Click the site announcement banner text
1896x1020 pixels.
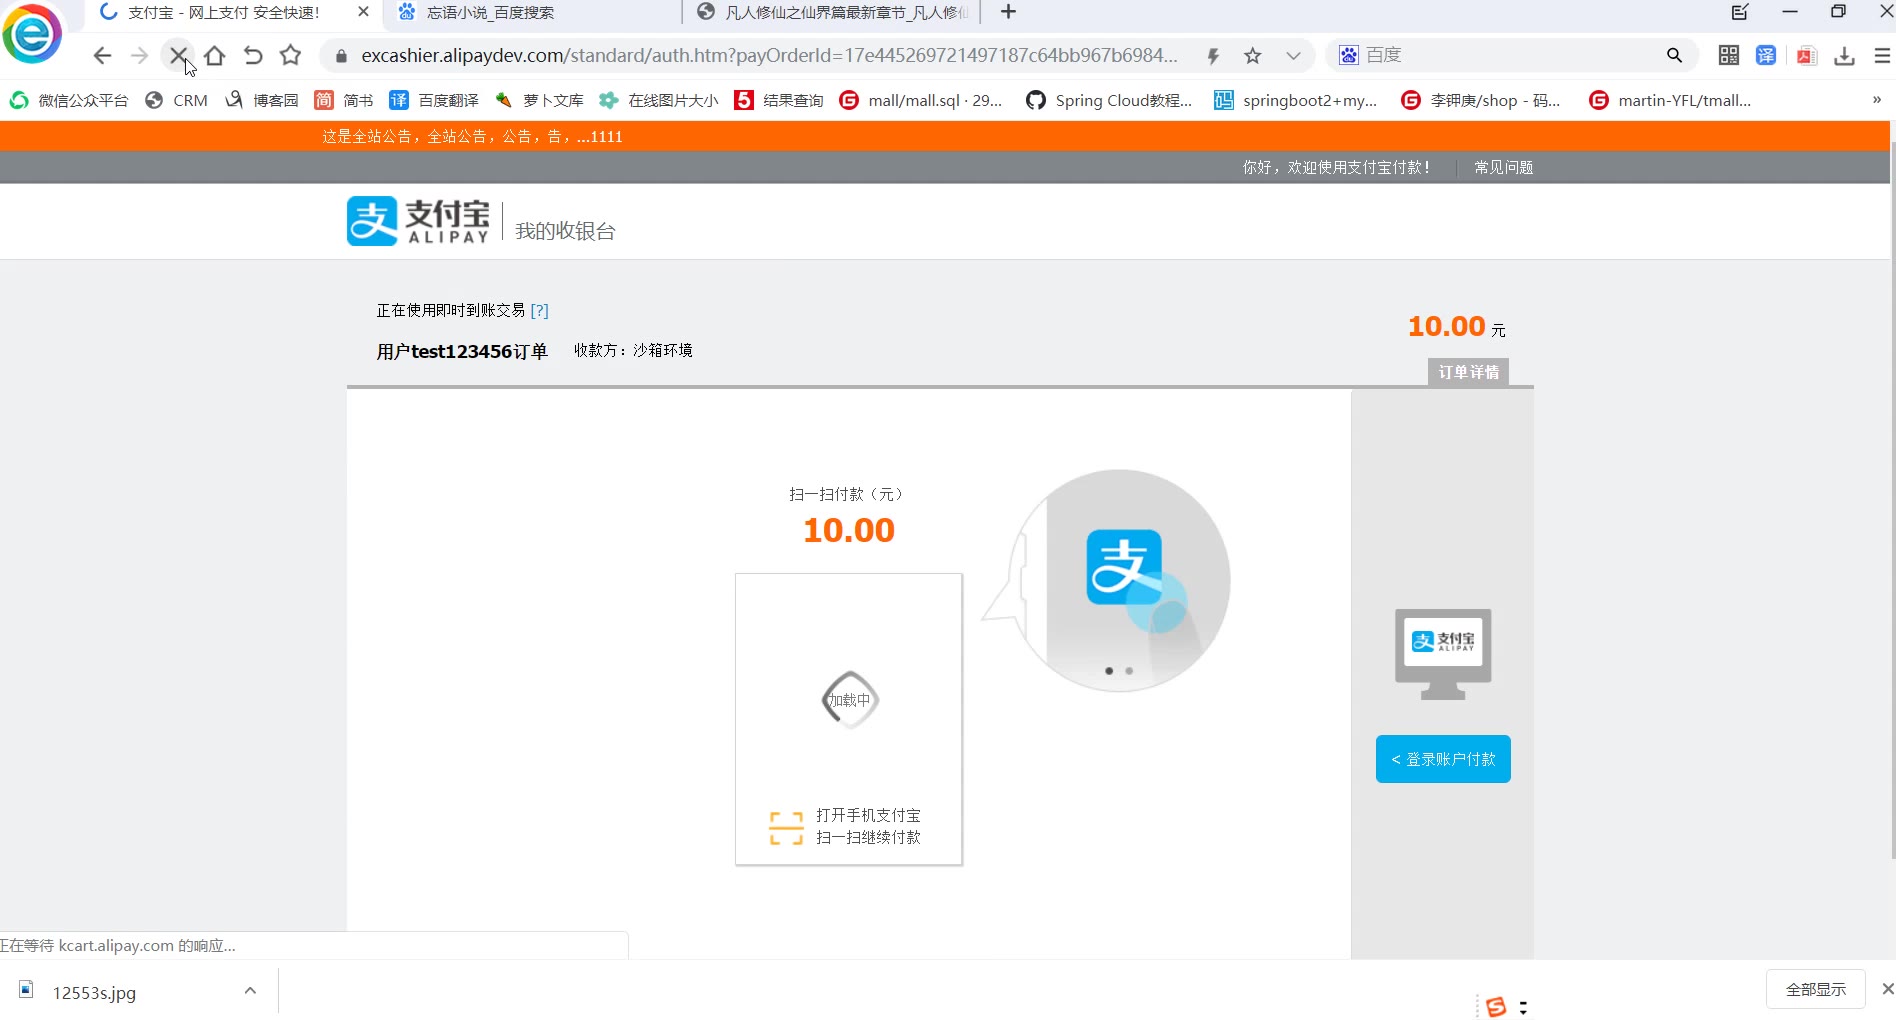point(472,136)
